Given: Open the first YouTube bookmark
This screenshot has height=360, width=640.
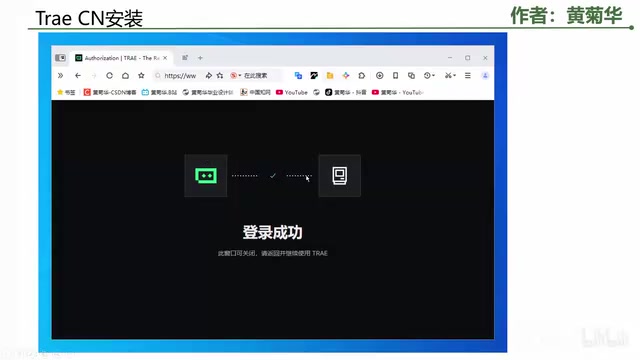Looking at the screenshot, I should tap(292, 93).
